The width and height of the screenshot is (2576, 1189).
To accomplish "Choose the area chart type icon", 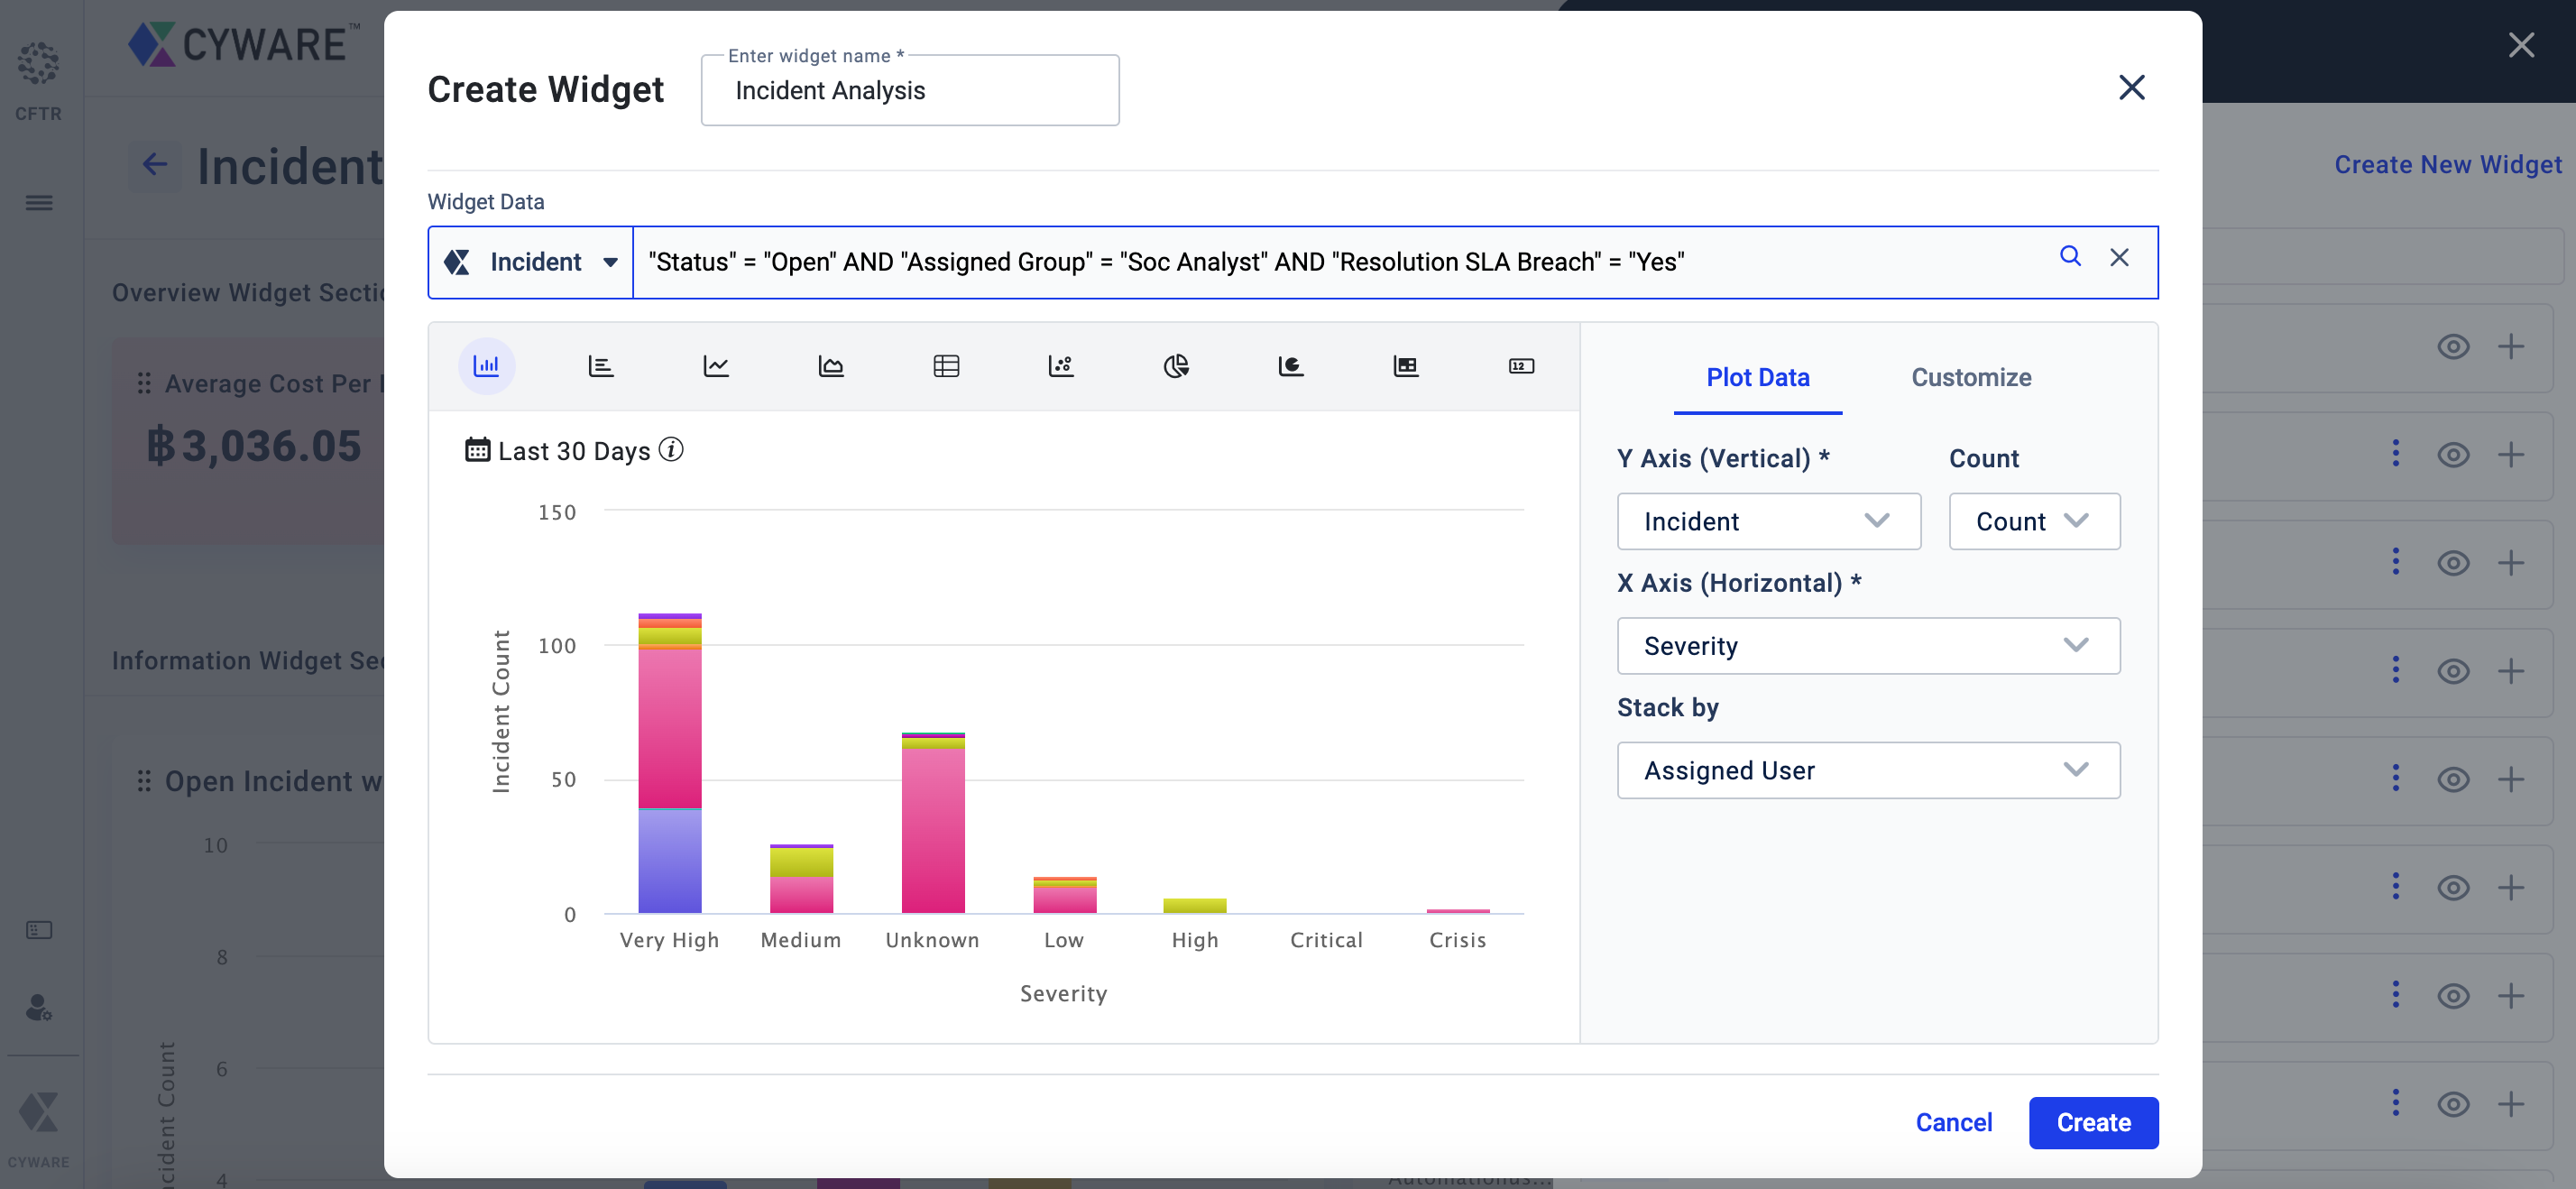I will 831,366.
